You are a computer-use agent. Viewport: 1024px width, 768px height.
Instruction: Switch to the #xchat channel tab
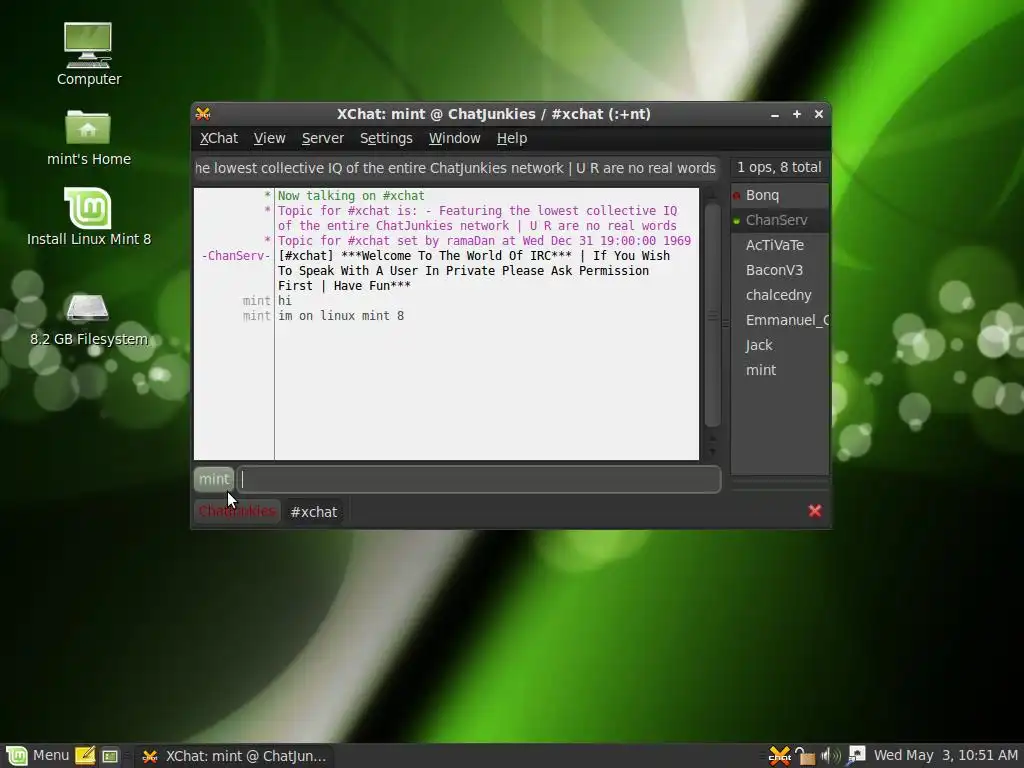point(314,511)
